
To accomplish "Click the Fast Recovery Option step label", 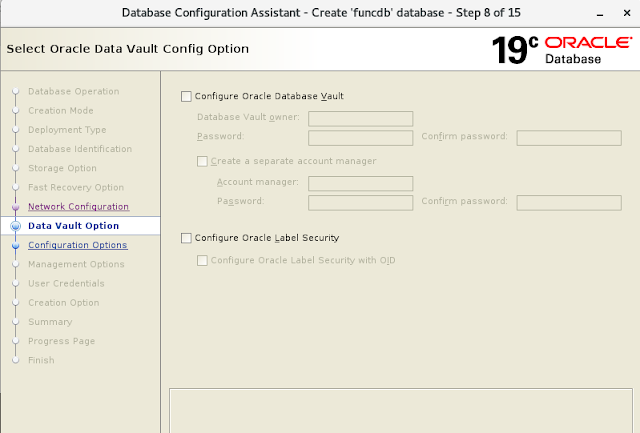I will [76, 187].
